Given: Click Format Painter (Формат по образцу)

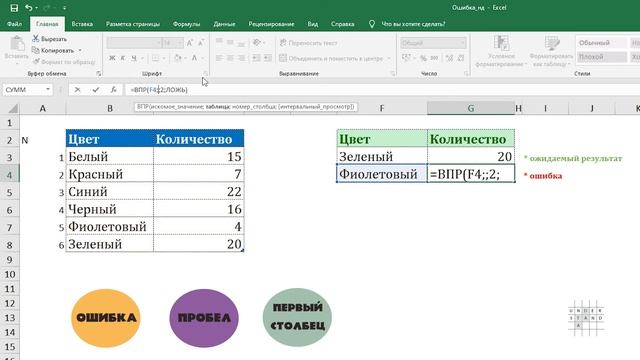Looking at the screenshot, I should [x=64, y=62].
